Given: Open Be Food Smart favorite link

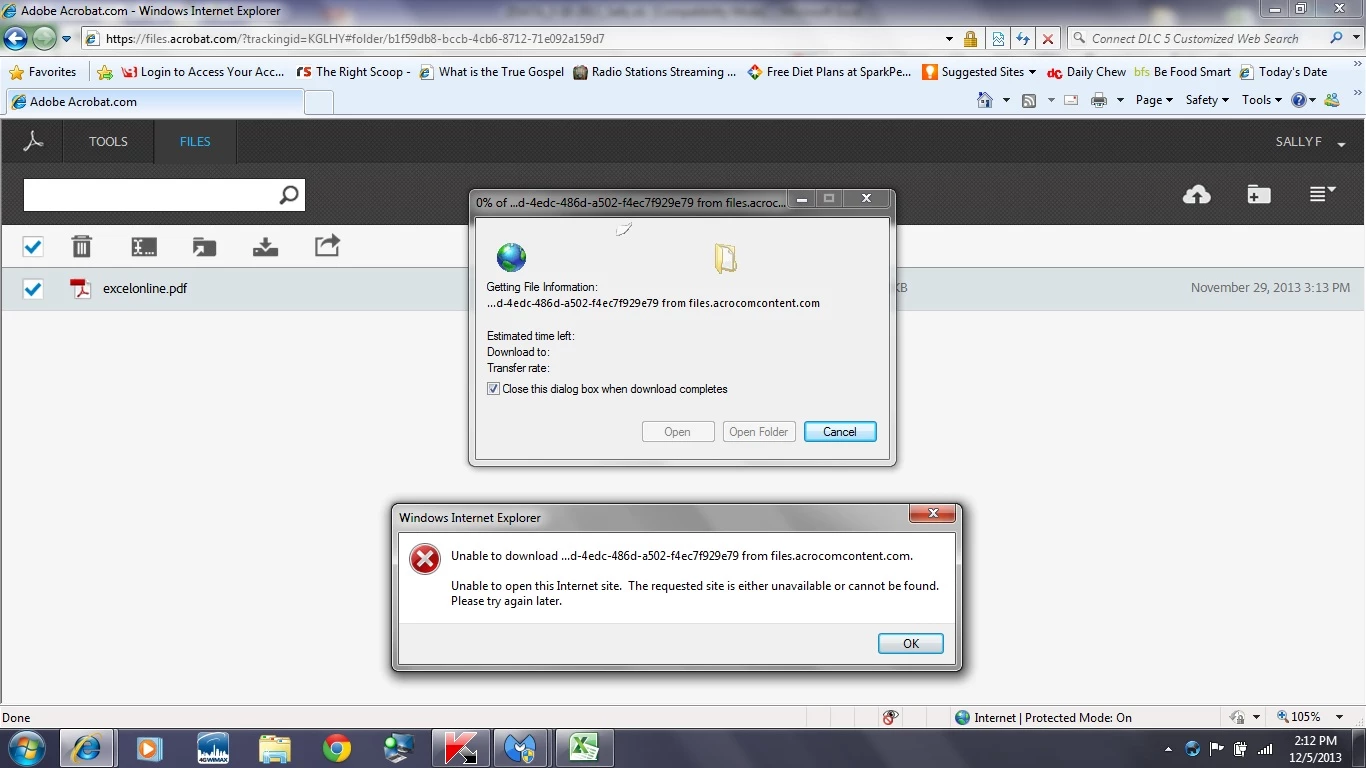Looking at the screenshot, I should (x=1183, y=72).
